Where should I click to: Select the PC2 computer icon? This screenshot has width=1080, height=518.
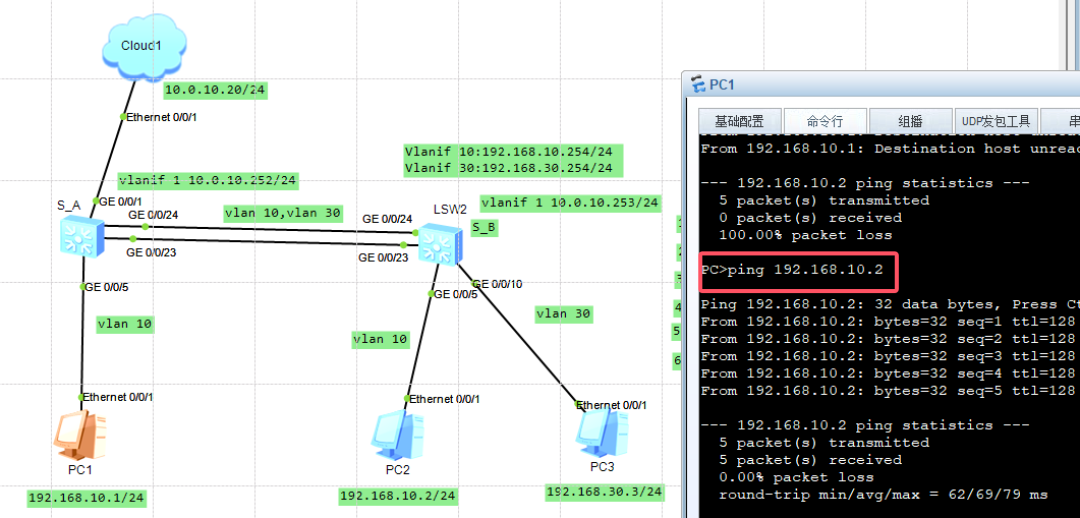tap(398, 436)
